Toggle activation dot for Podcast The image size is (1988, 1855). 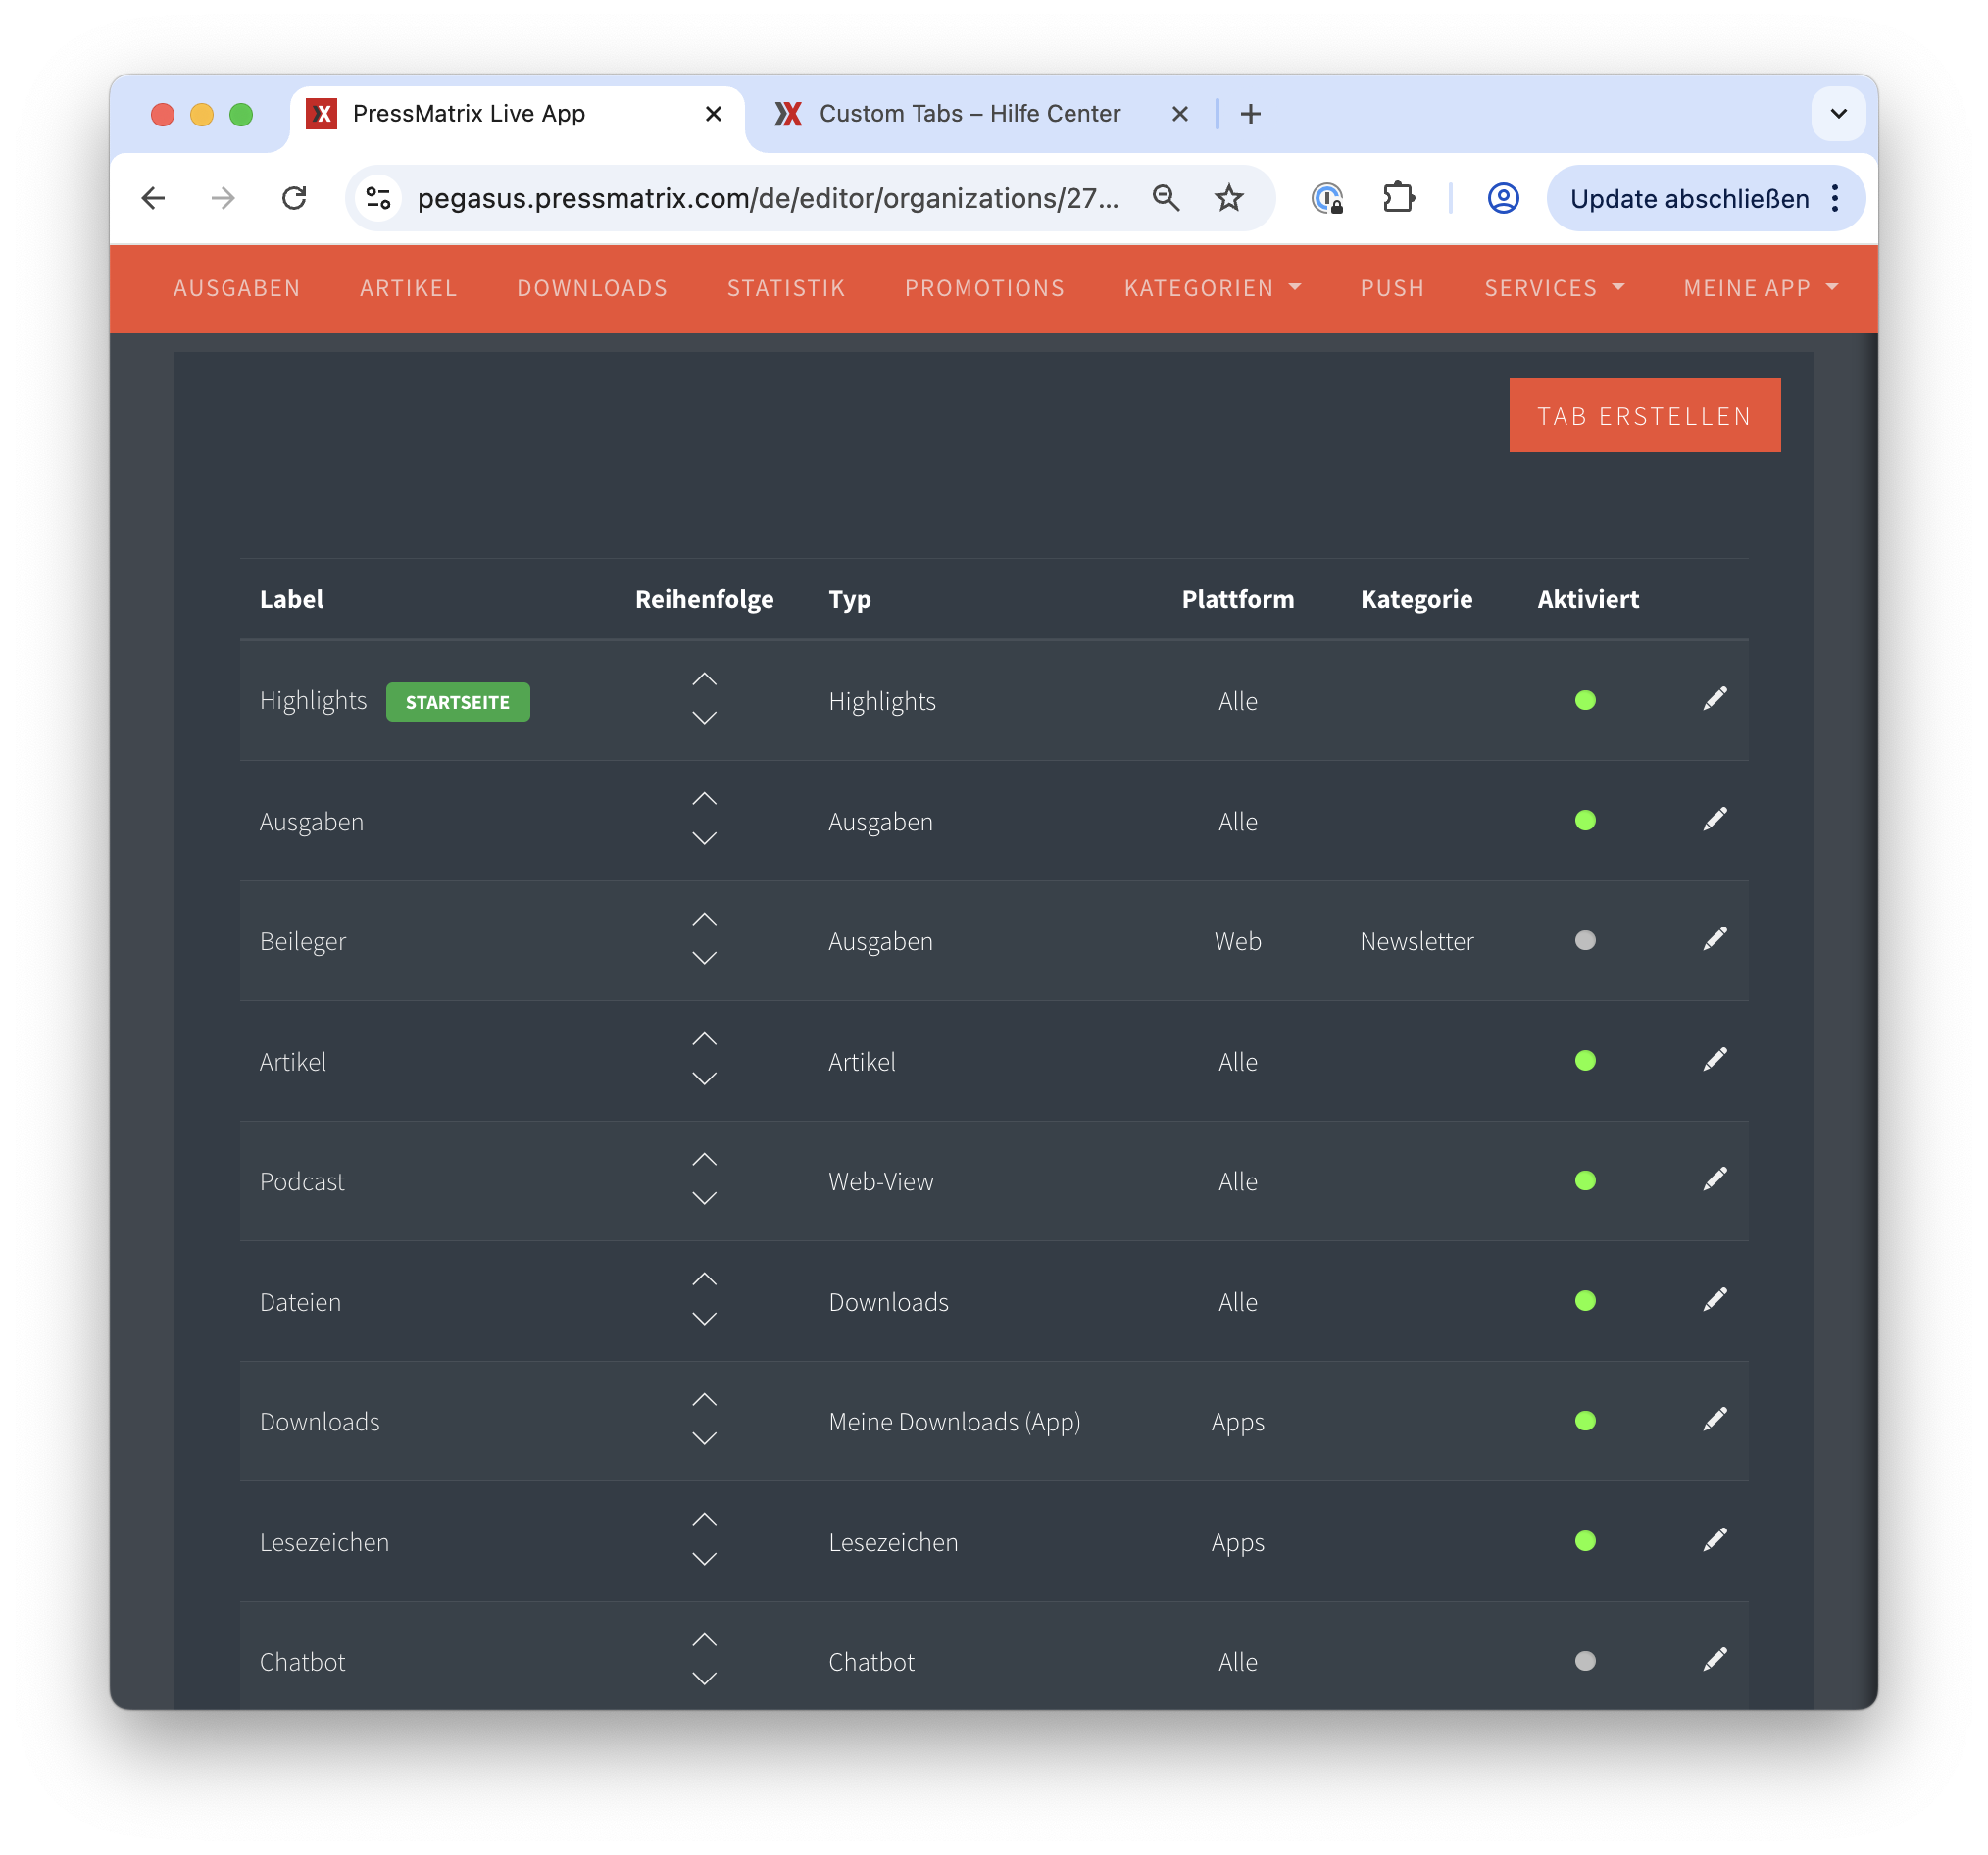click(x=1584, y=1180)
